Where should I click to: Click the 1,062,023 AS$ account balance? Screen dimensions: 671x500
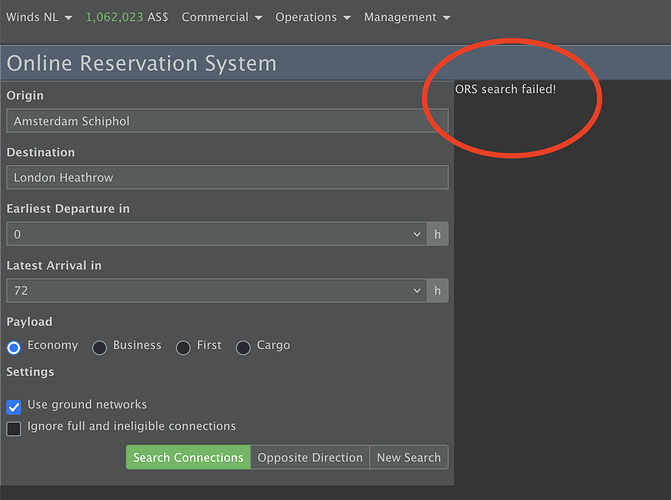pos(126,17)
